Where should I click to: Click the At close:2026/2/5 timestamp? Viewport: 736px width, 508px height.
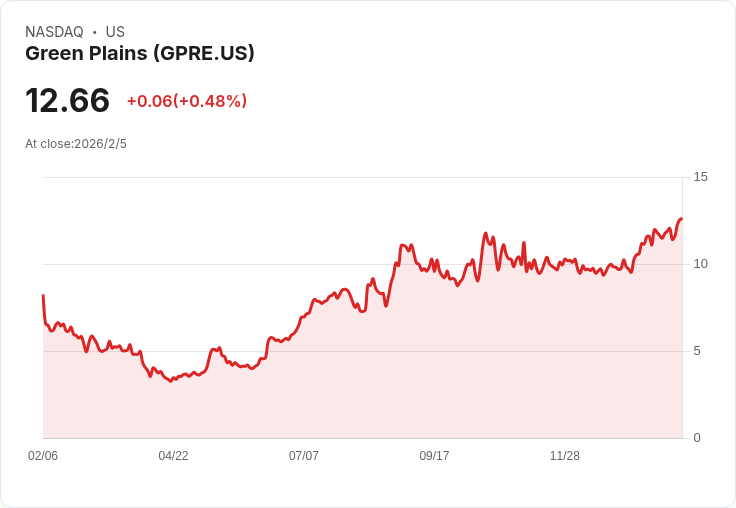(76, 144)
